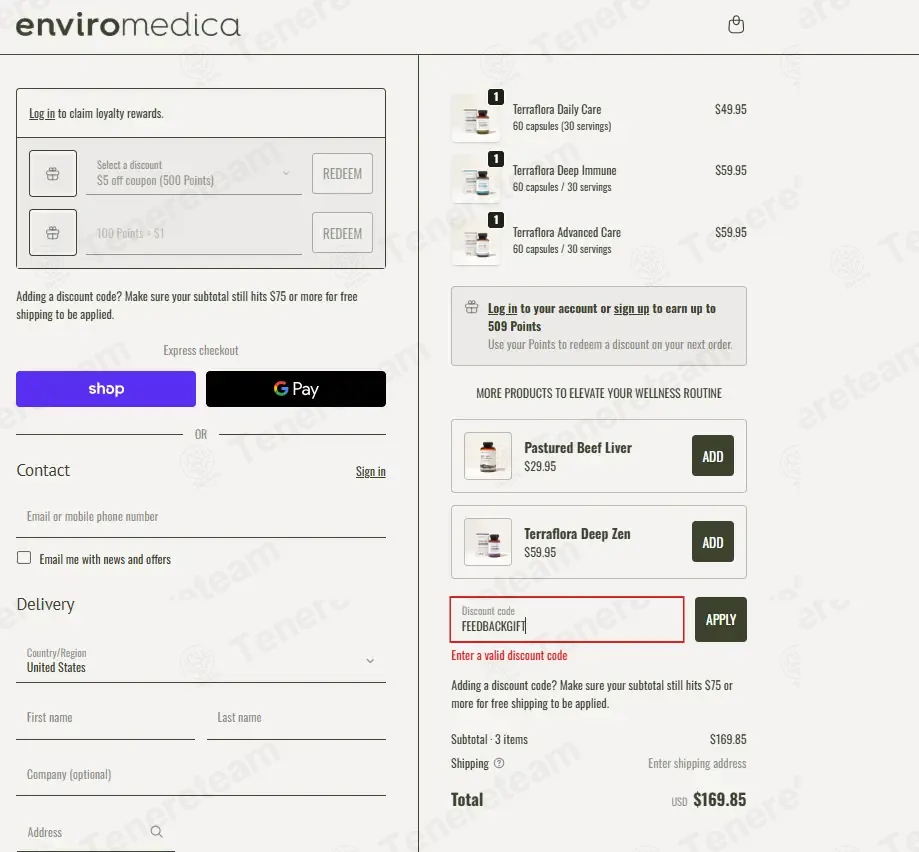Click Log in link in points banner

(502, 308)
